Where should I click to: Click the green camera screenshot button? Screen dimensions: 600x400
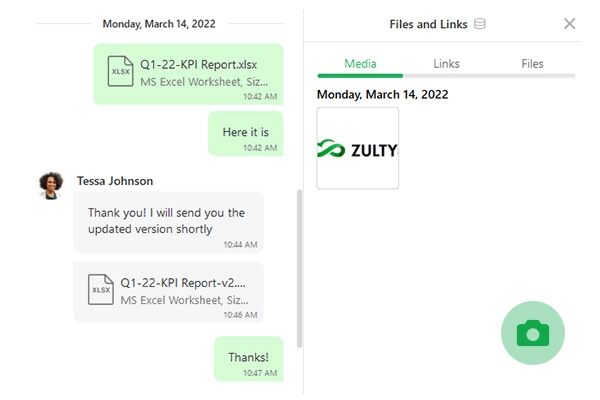[533, 333]
